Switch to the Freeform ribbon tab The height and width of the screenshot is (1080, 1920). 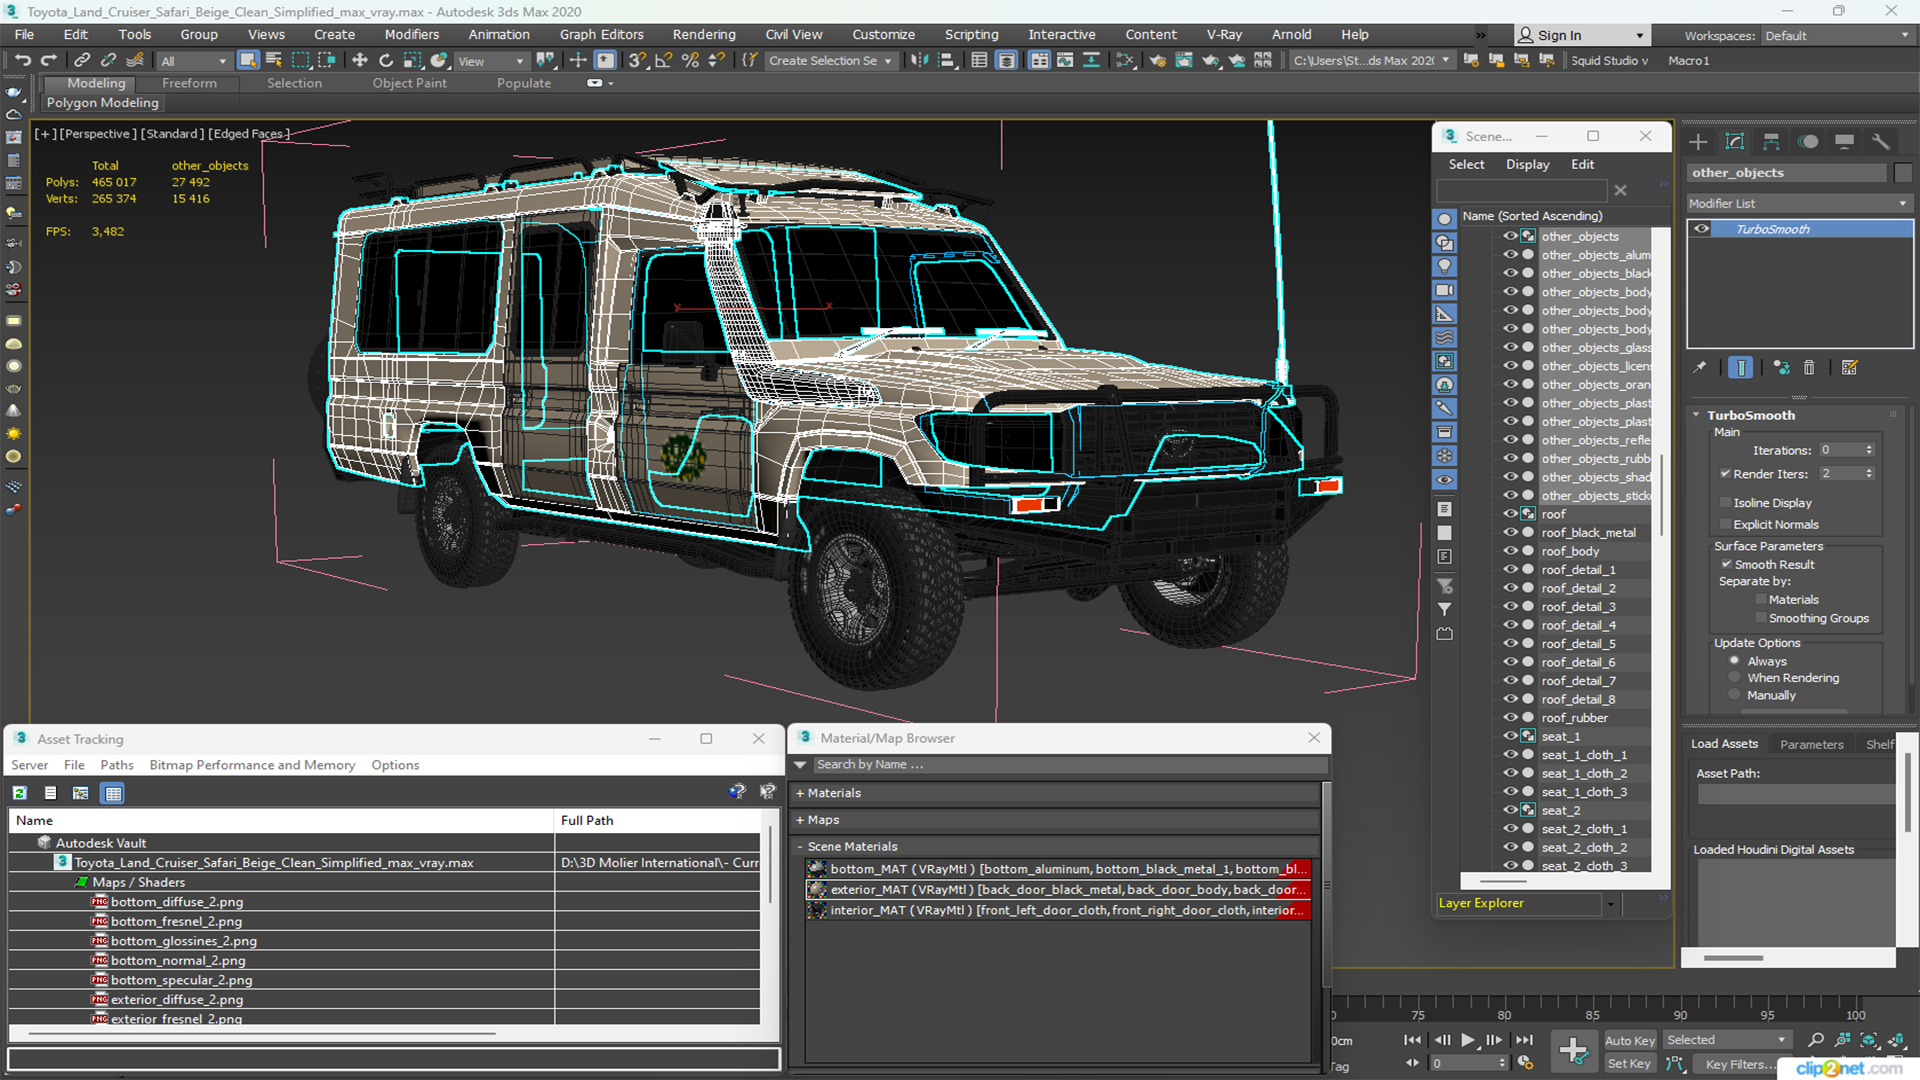189,83
